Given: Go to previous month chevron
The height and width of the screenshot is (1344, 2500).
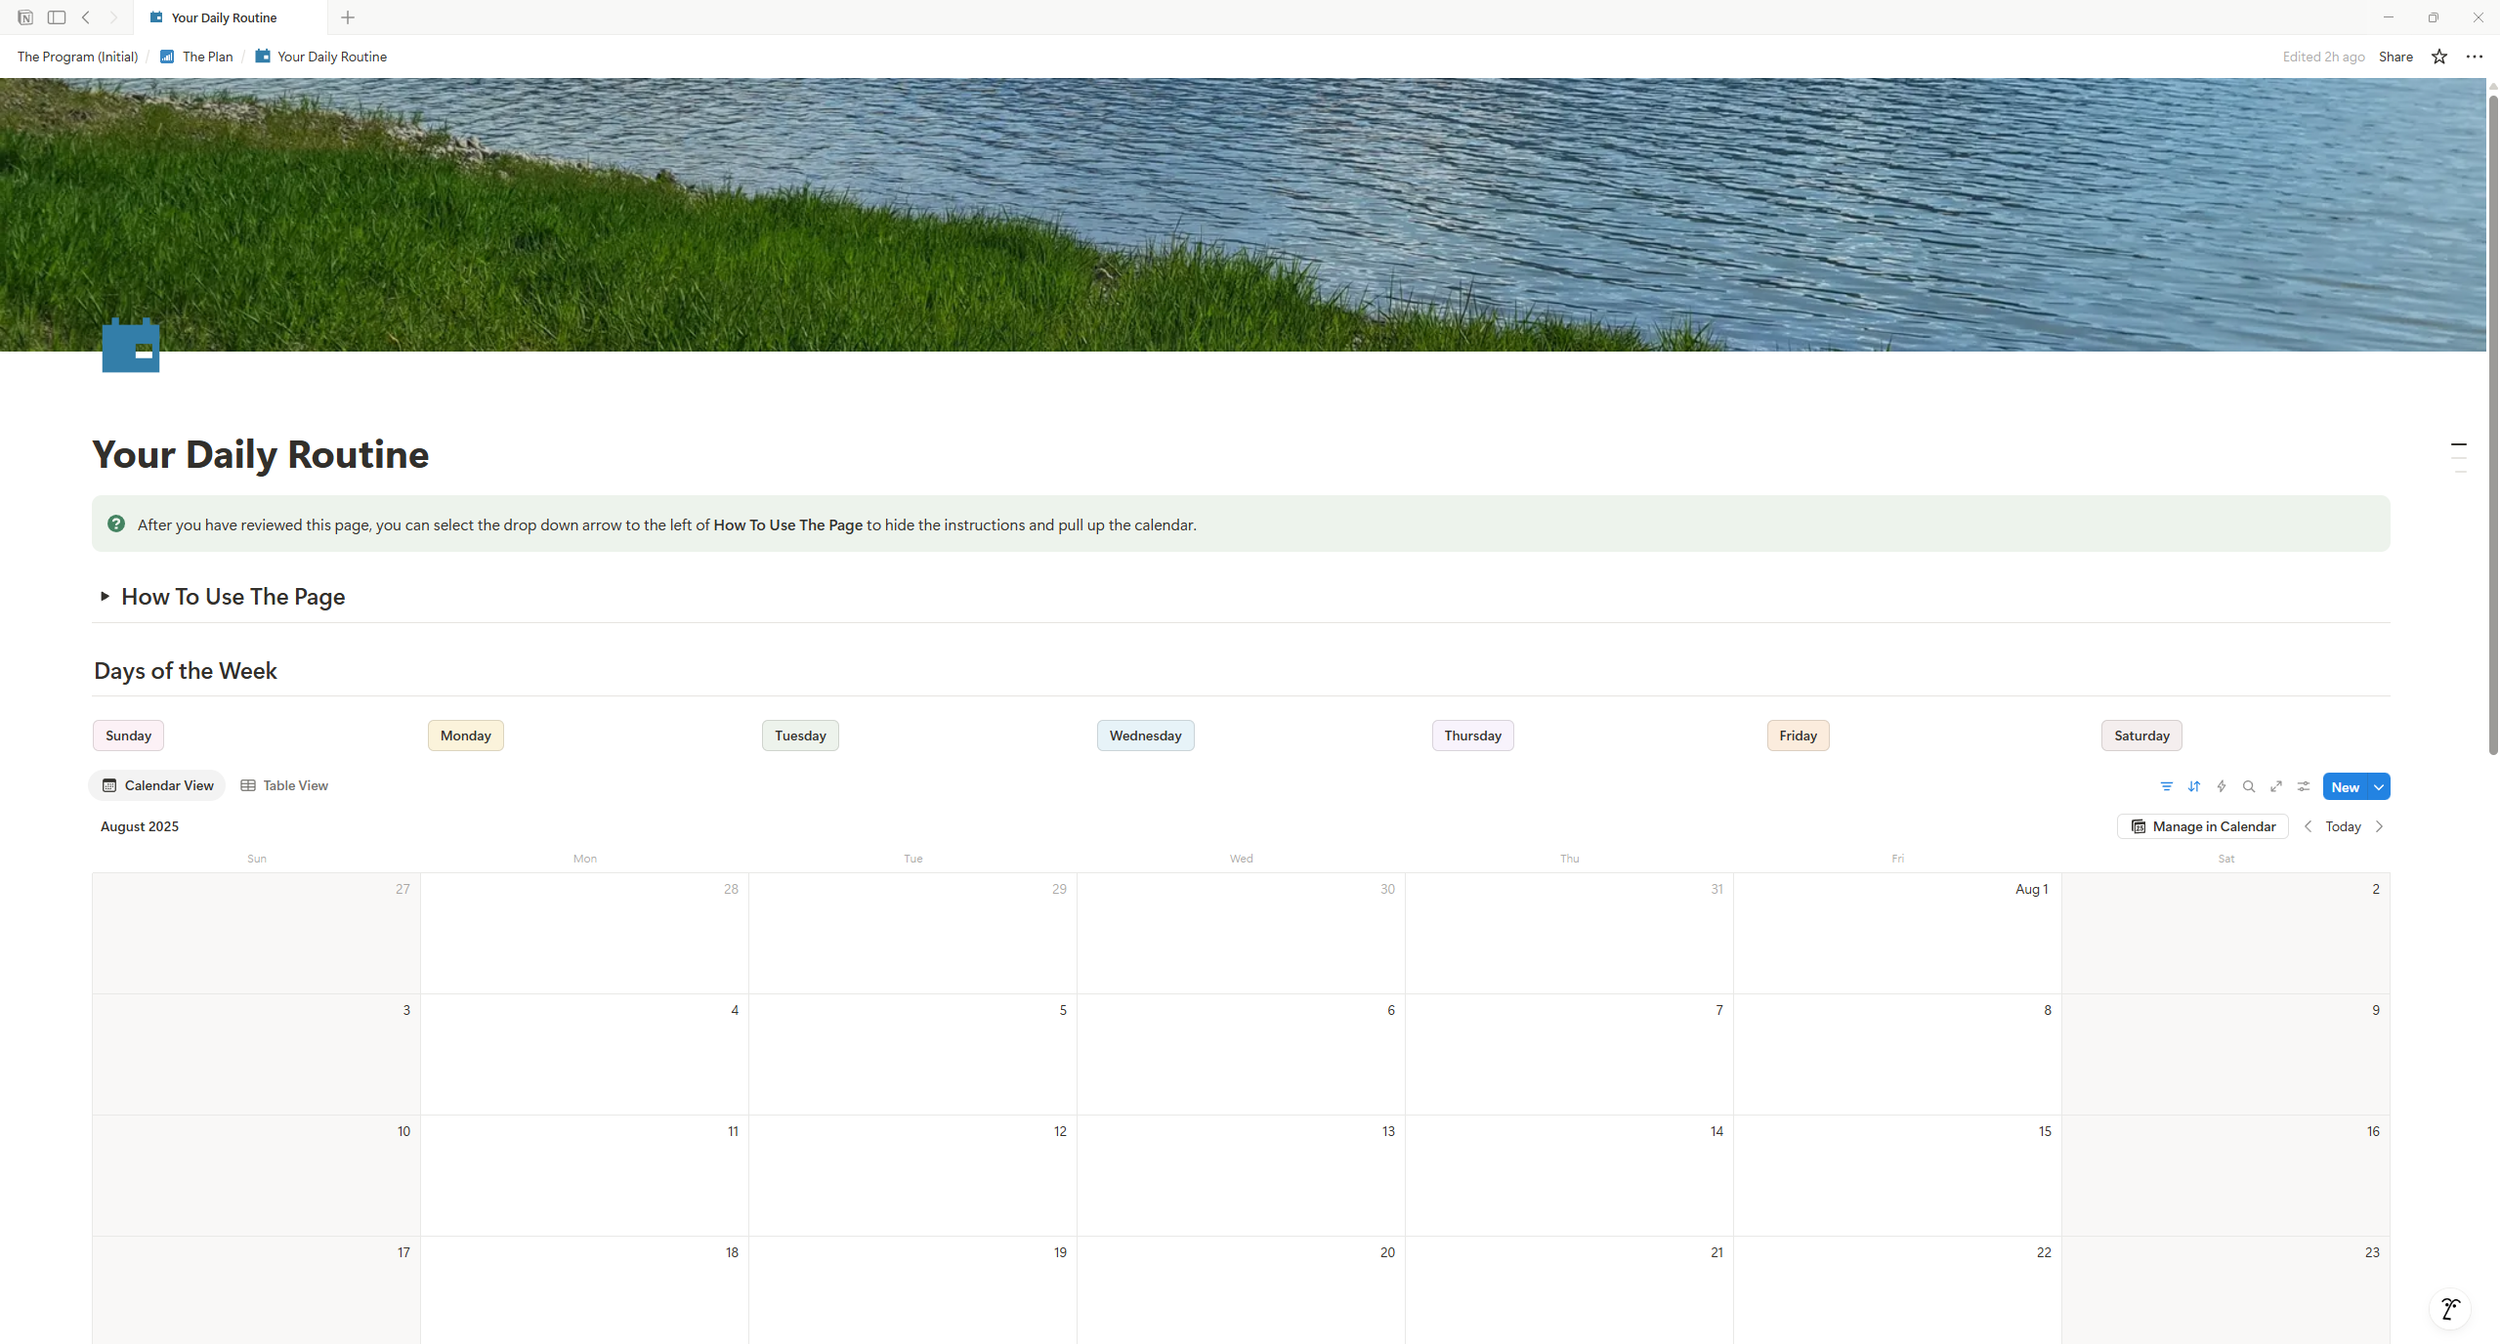Looking at the screenshot, I should tap(2307, 826).
